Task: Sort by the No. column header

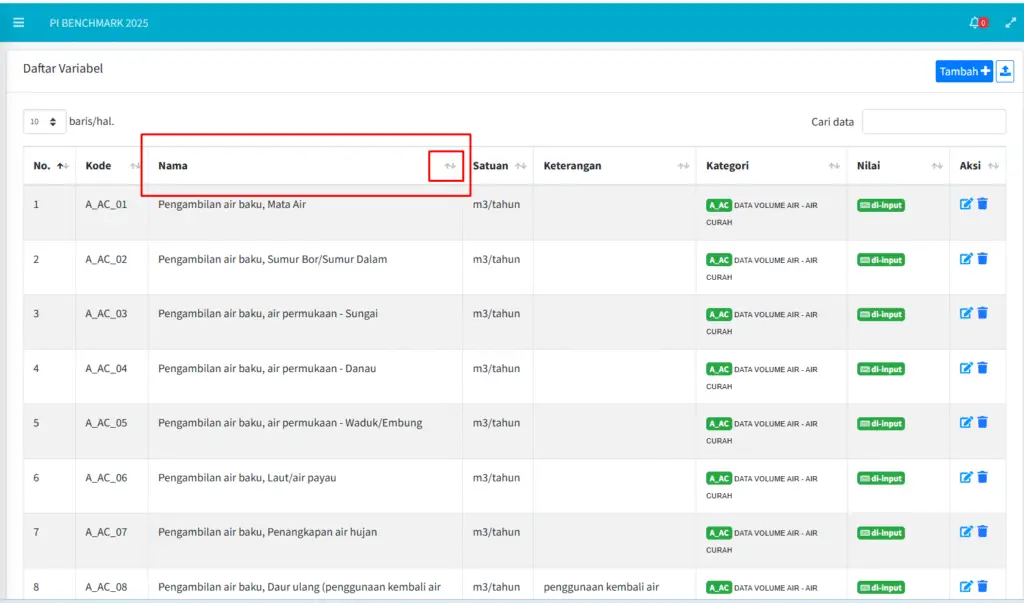Action: (x=42, y=166)
